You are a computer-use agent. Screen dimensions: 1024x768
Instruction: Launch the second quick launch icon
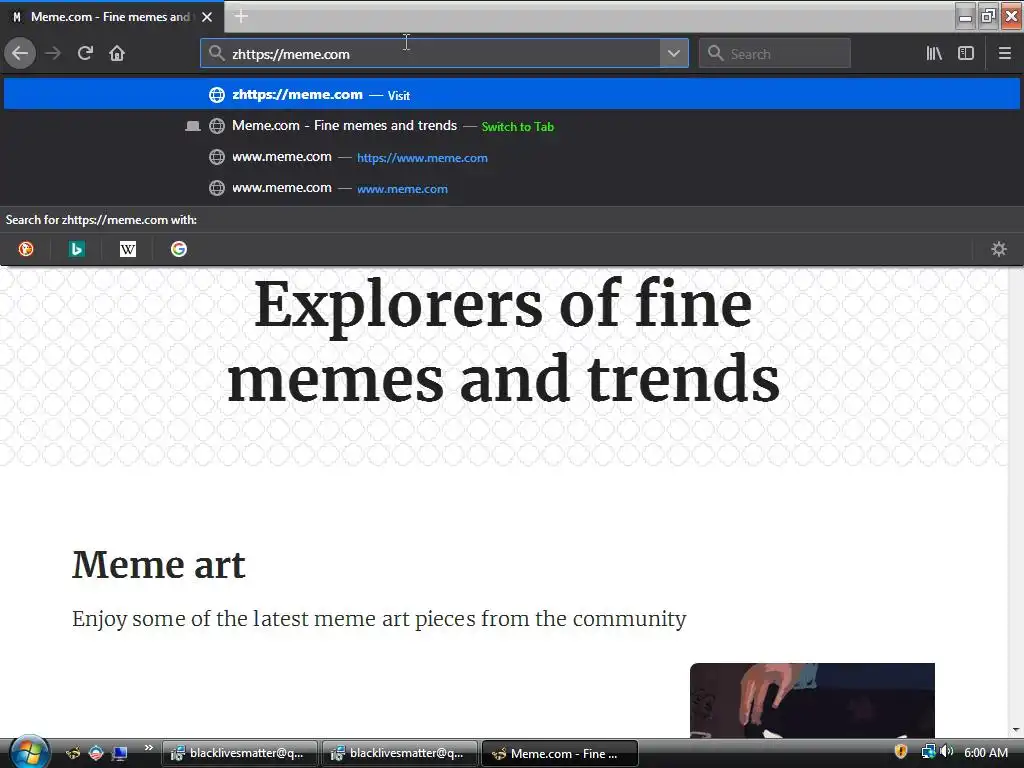point(96,754)
